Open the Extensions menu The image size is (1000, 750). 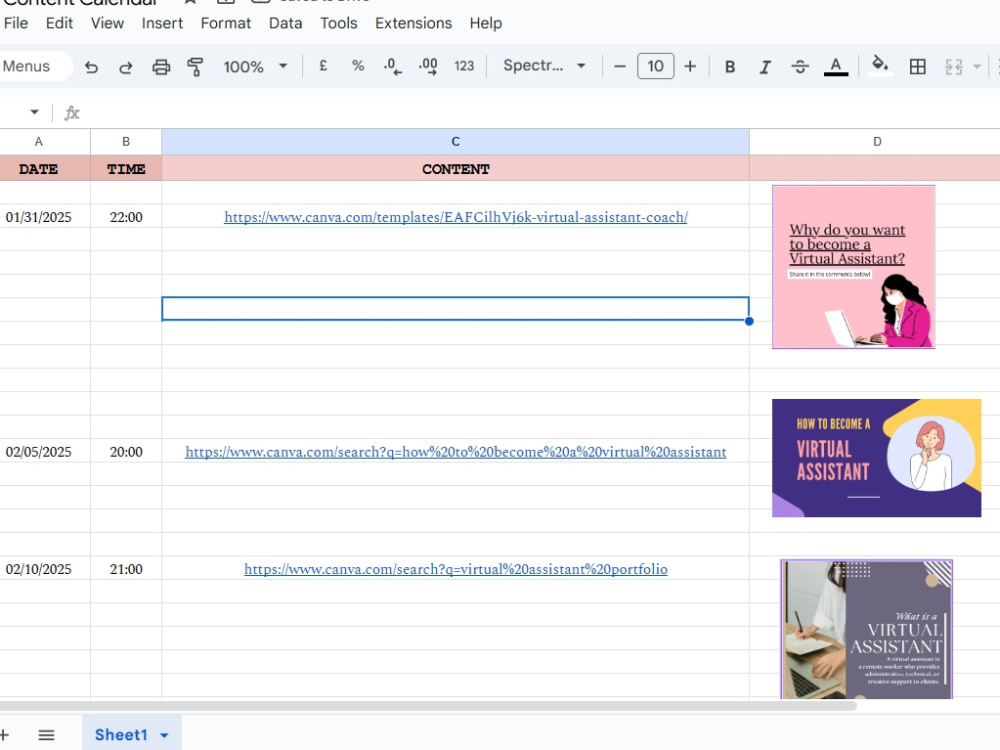[x=413, y=24]
